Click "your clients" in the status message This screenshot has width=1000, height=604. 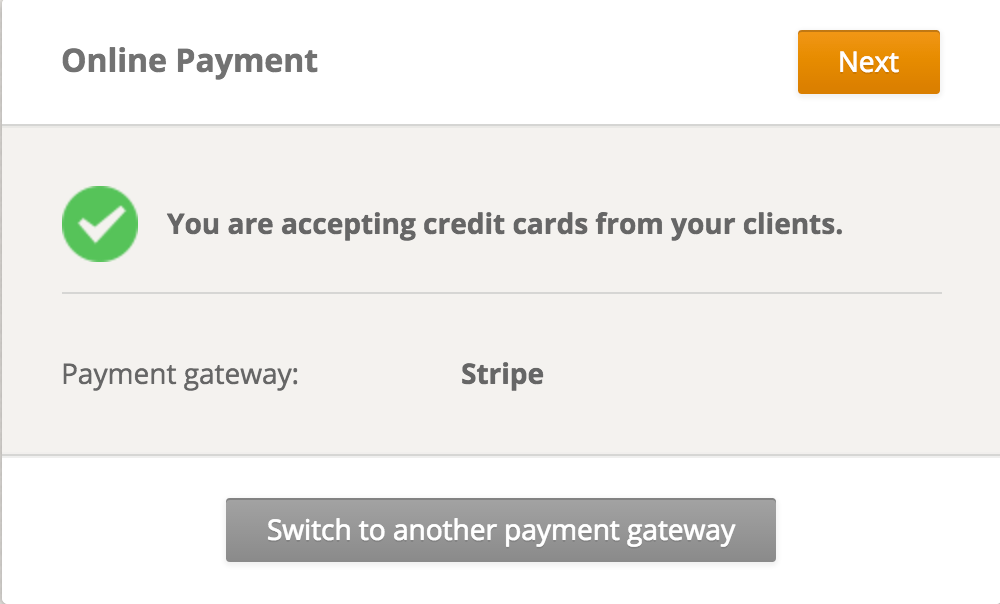coord(756,225)
